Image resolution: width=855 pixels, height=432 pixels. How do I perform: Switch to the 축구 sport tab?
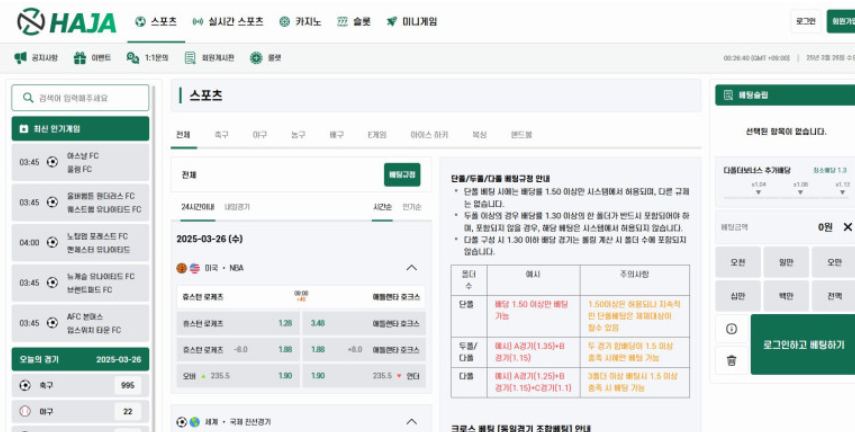pos(221,135)
